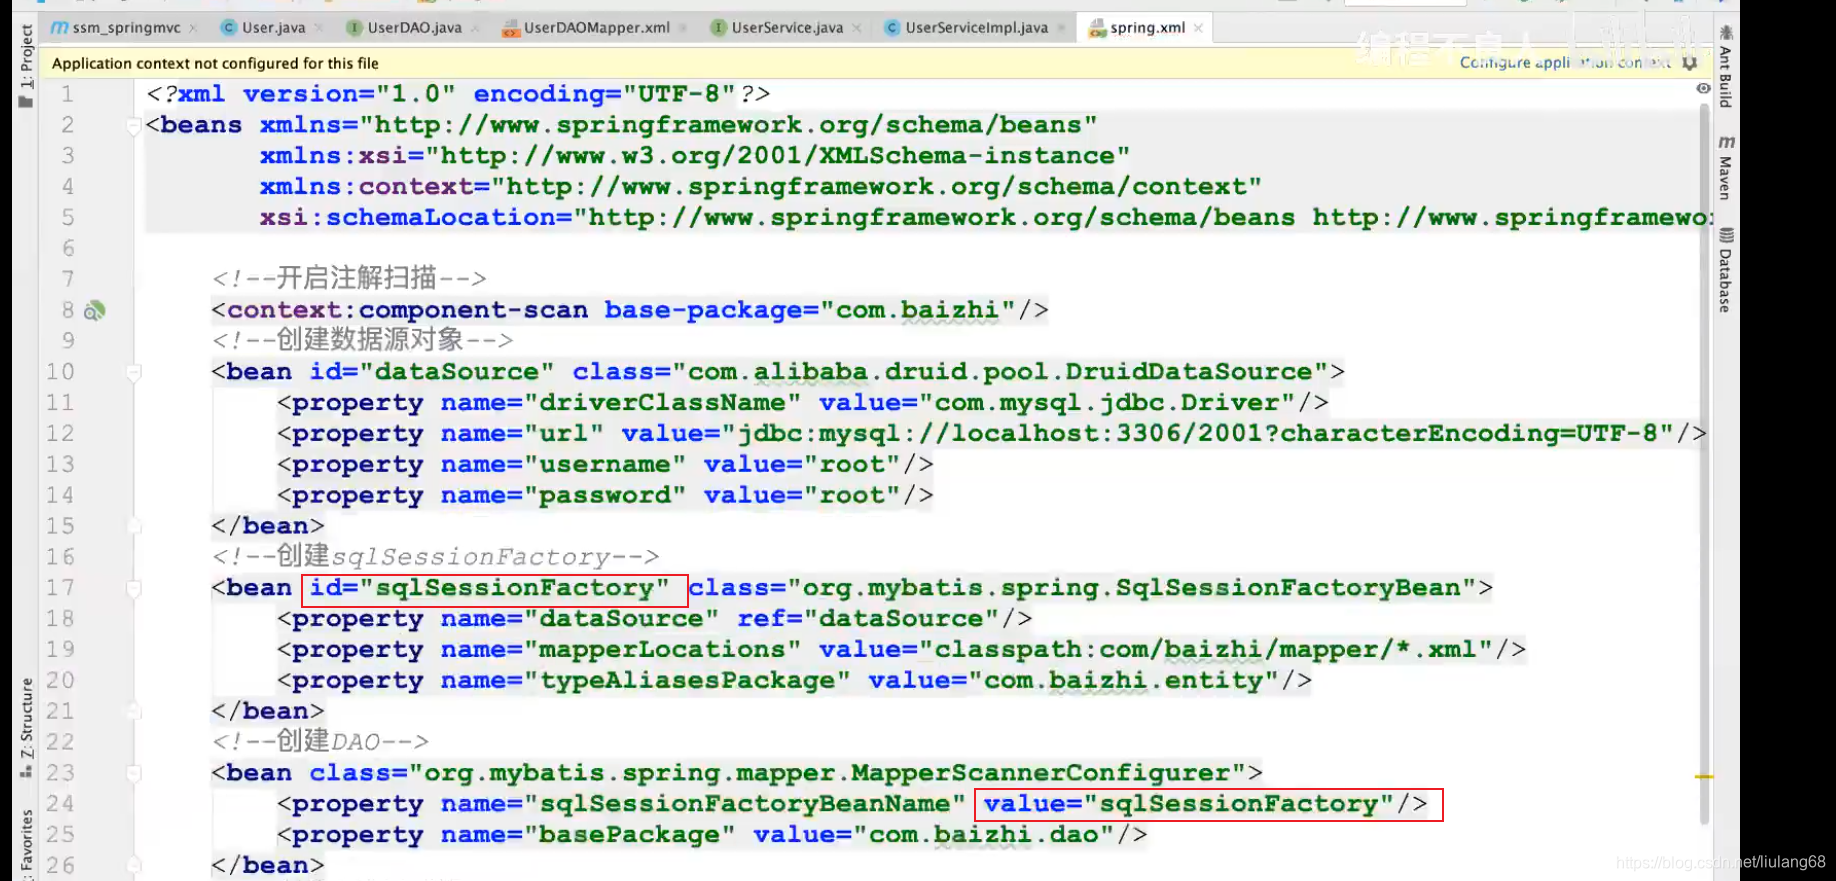Open the Structure tool window
Screen dimensions: 1836x881
tap(26, 728)
